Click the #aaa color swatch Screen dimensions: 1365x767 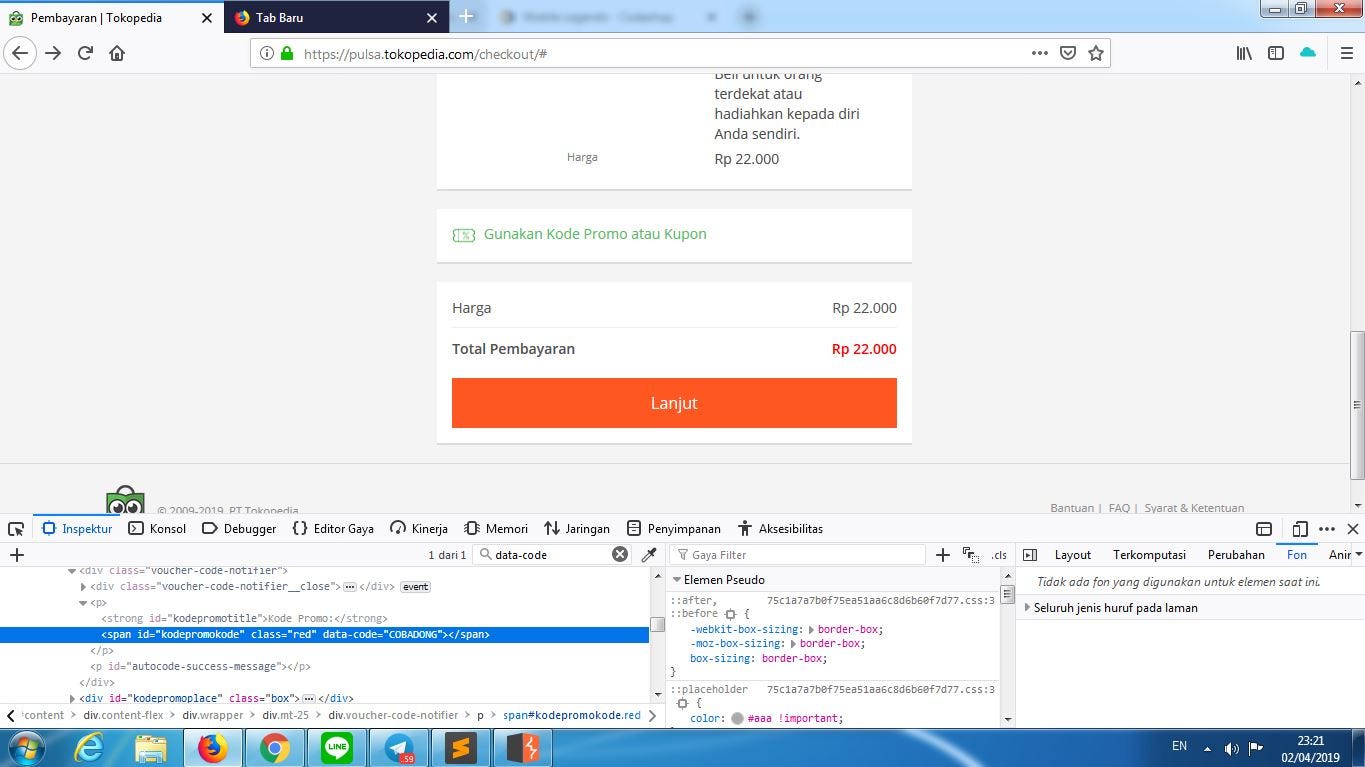[737, 718]
